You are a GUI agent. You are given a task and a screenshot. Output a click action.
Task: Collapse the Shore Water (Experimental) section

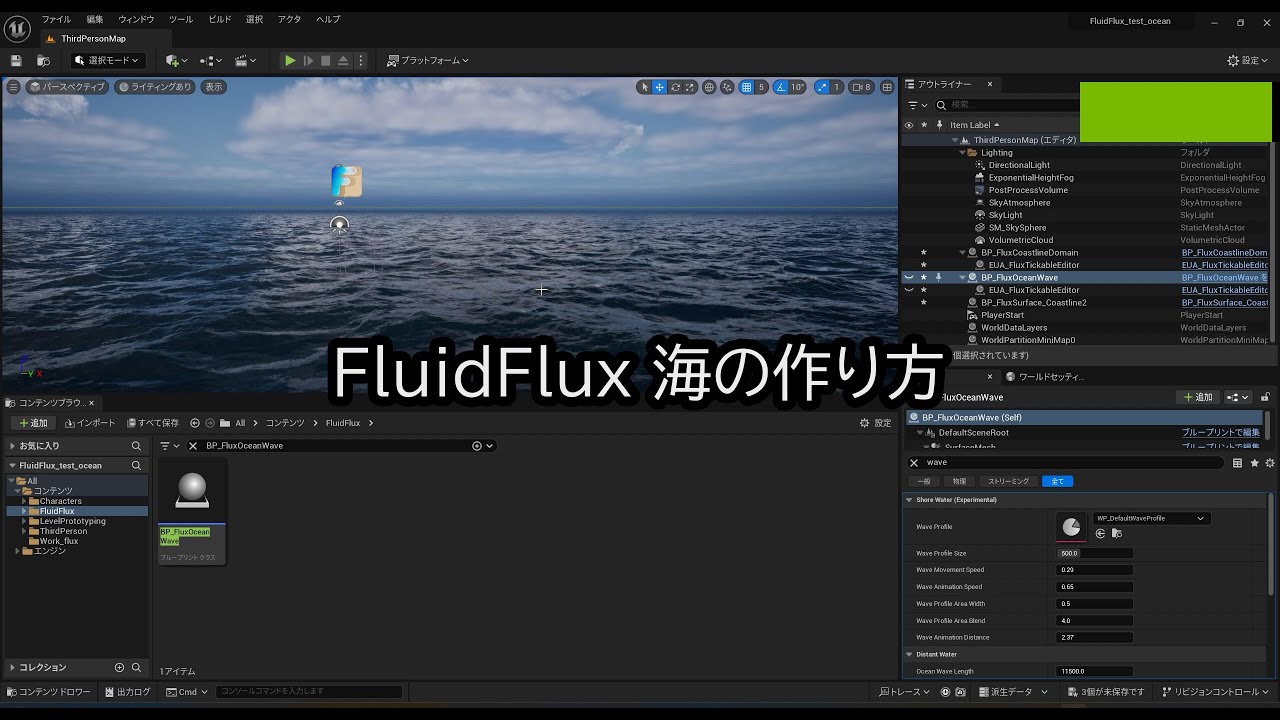[910, 500]
